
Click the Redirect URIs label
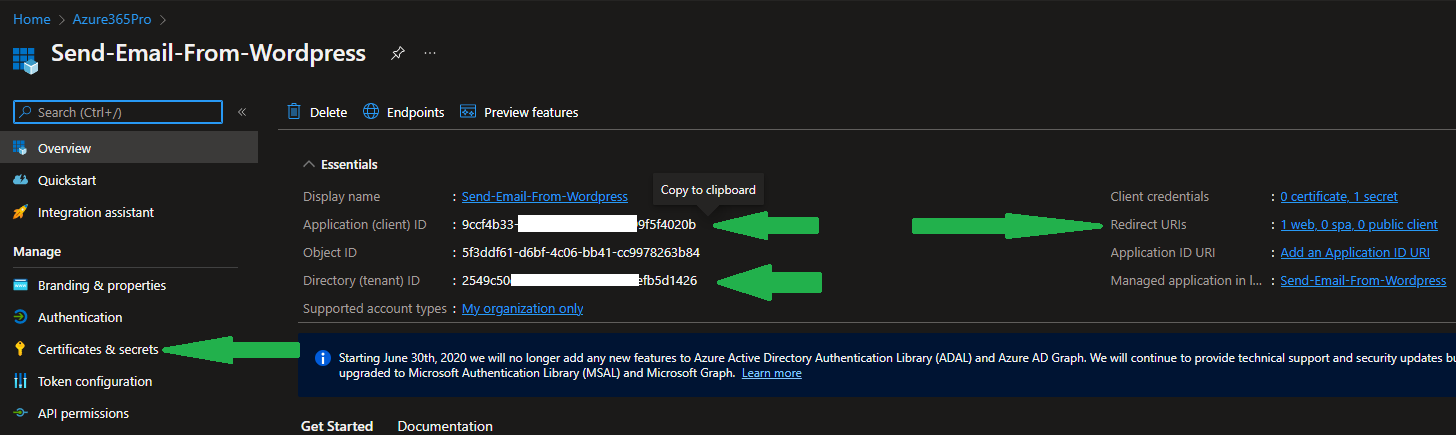(x=1148, y=225)
